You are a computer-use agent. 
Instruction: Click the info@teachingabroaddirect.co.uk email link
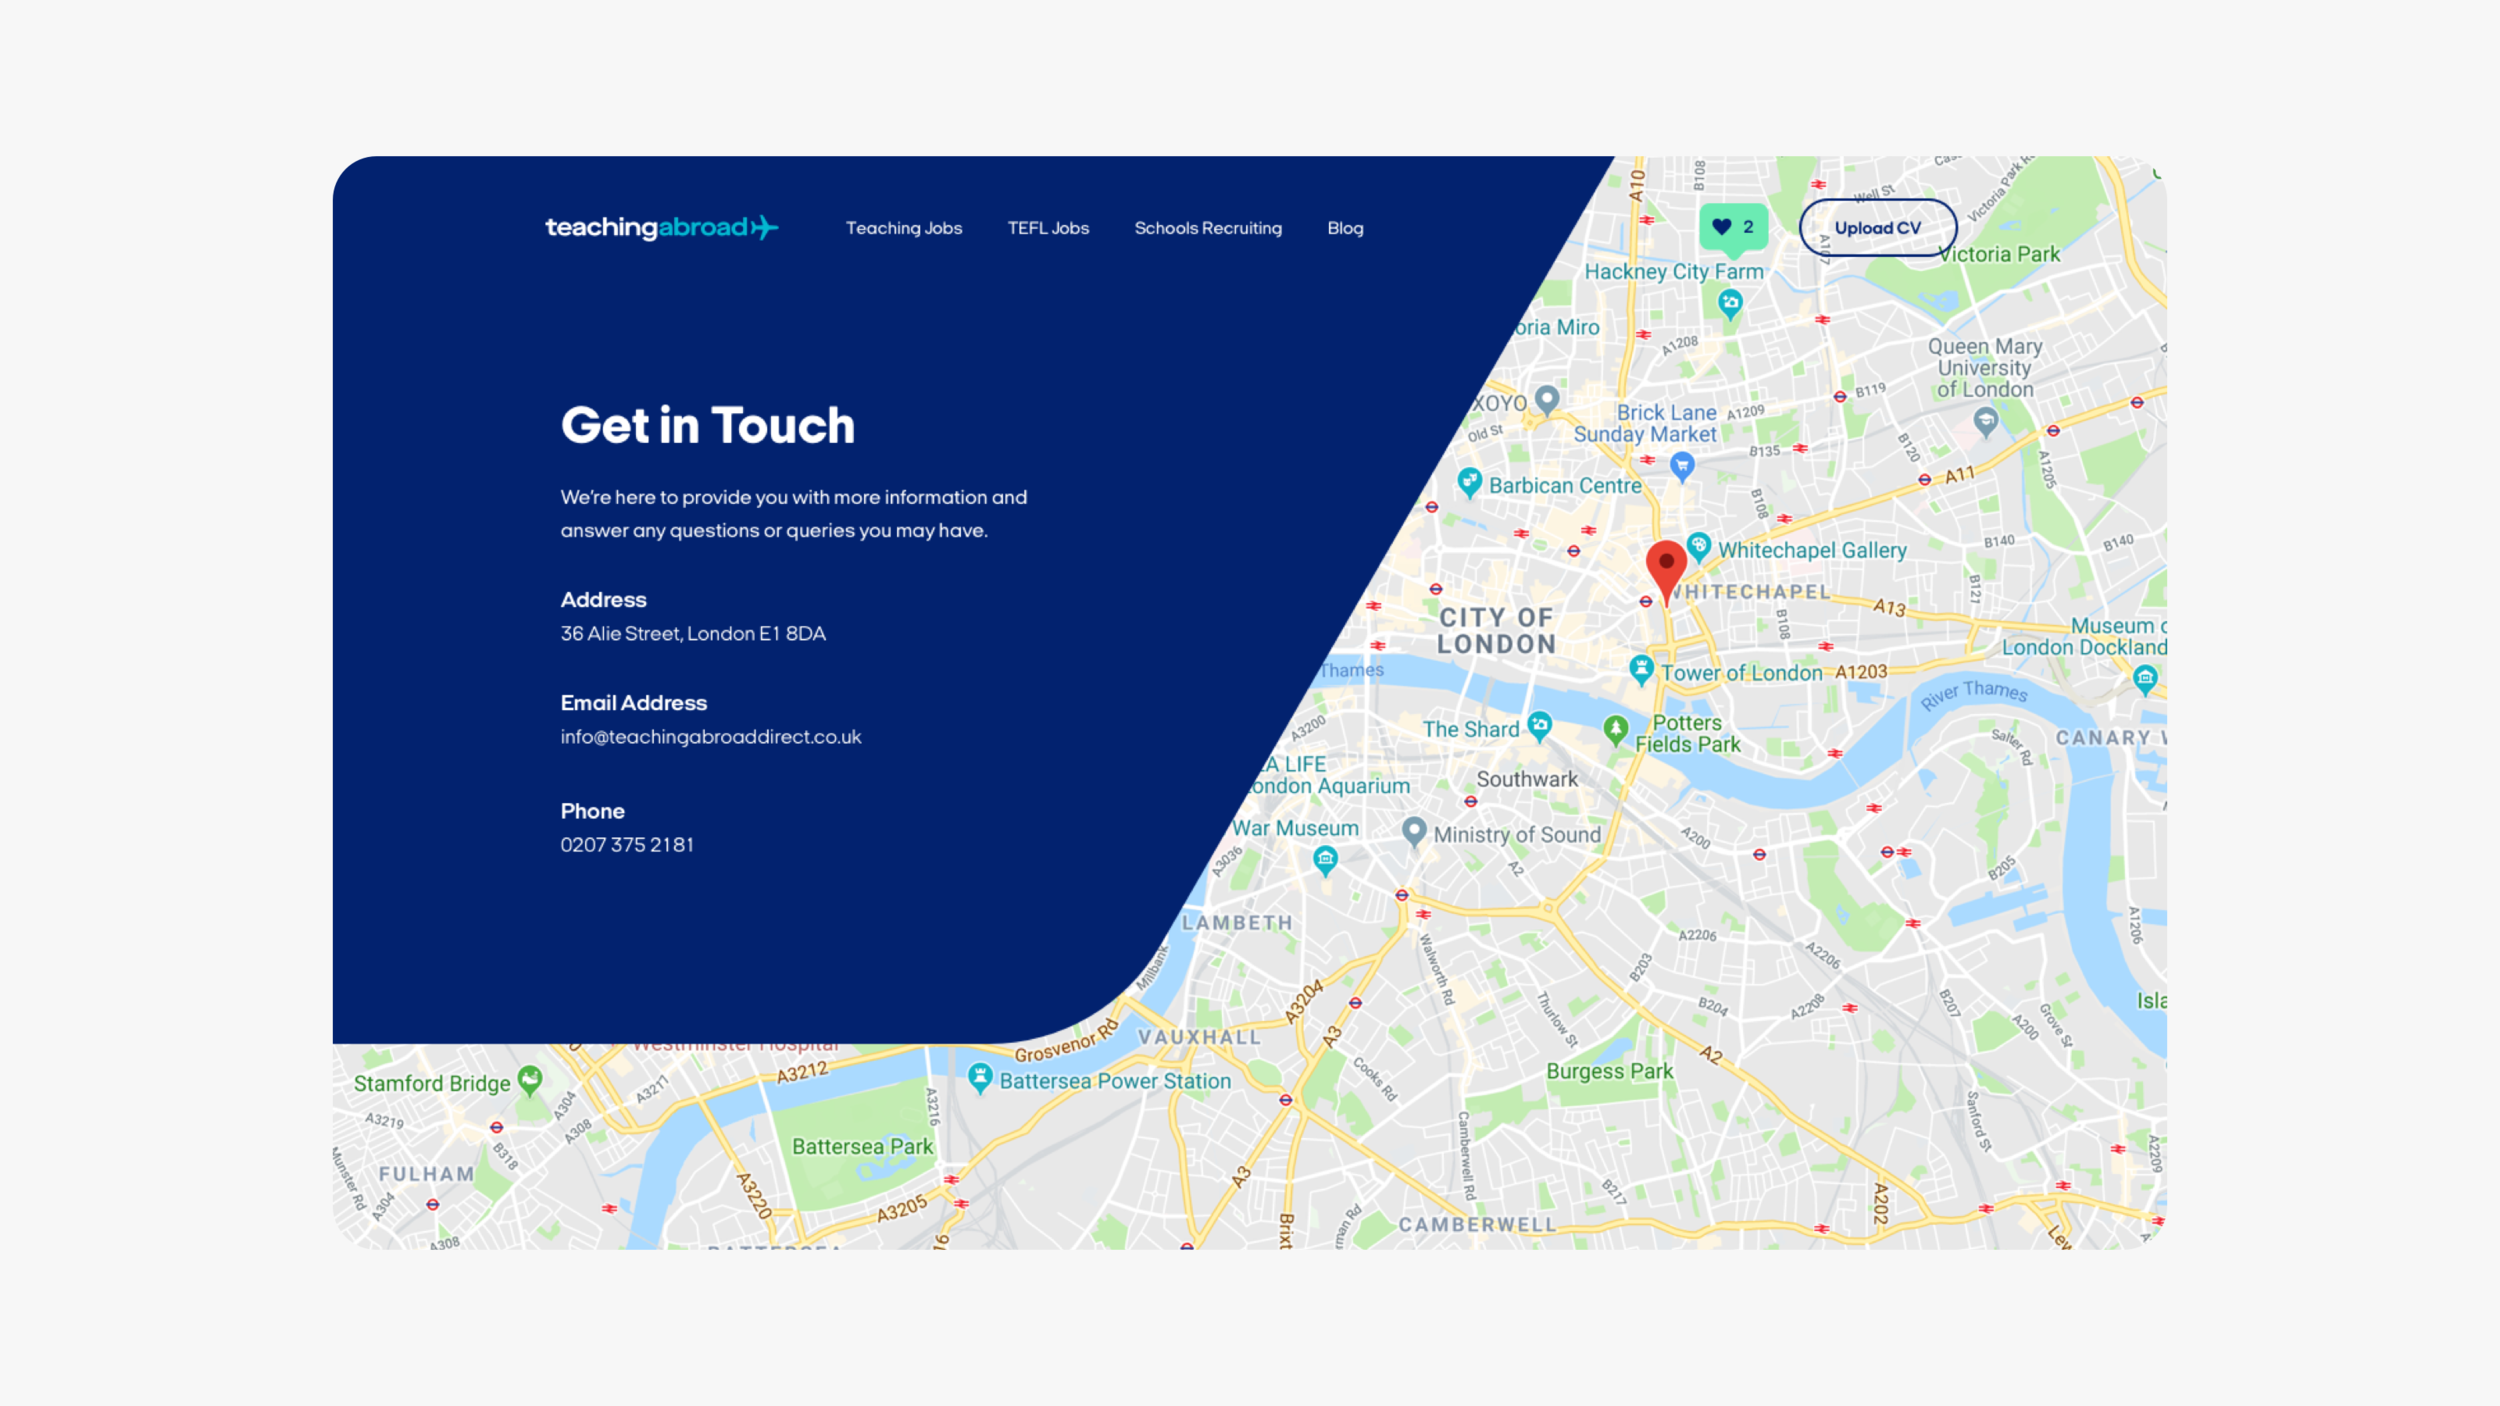click(x=710, y=737)
